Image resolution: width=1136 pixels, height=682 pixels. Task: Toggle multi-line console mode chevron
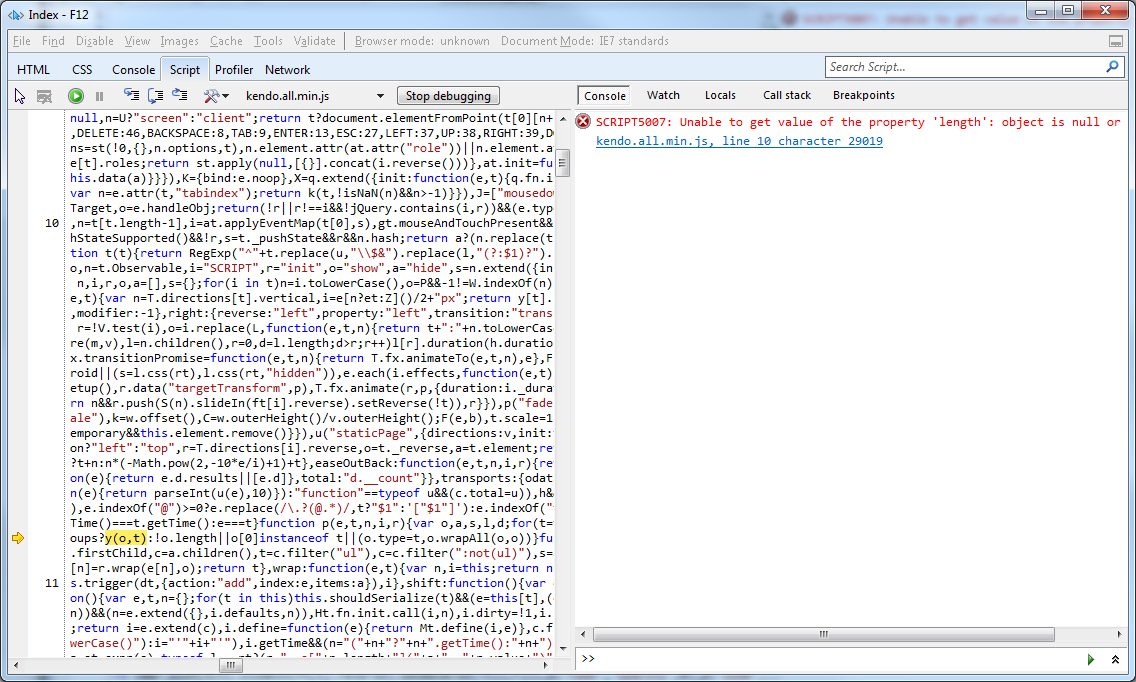point(1115,659)
